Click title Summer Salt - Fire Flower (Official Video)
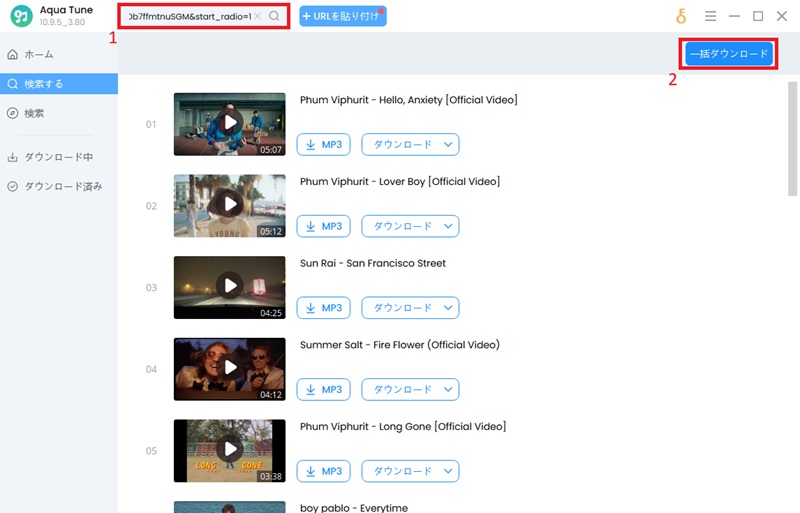Viewport: 800px width, 513px height. [400, 345]
